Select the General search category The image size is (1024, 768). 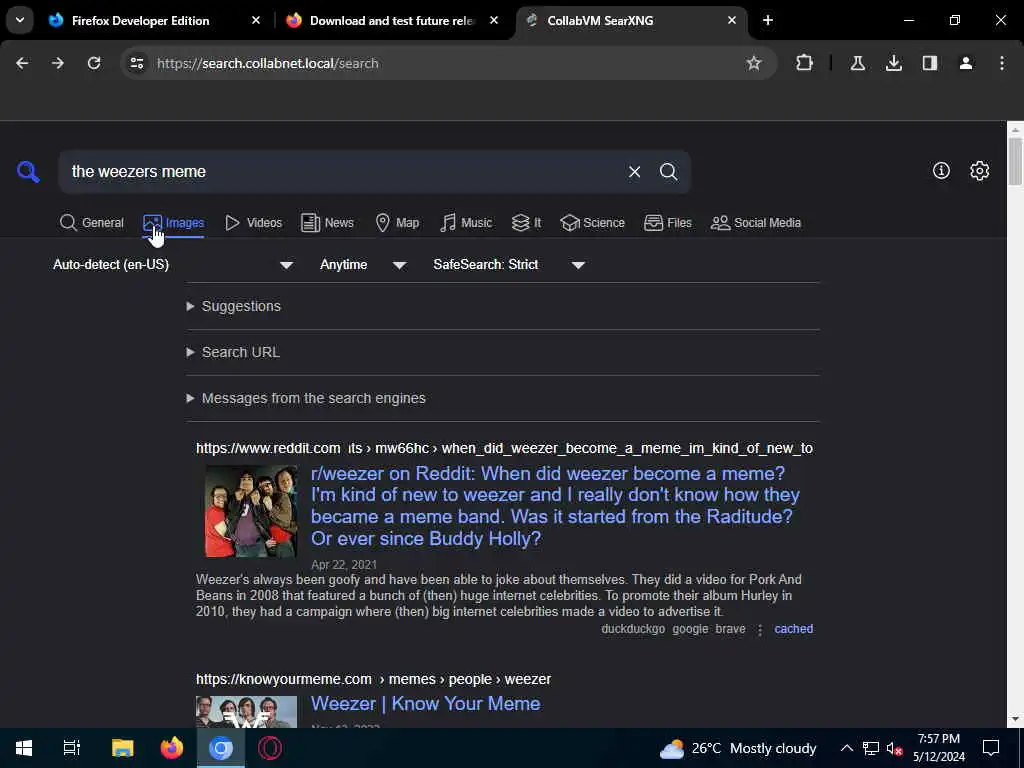(91, 223)
